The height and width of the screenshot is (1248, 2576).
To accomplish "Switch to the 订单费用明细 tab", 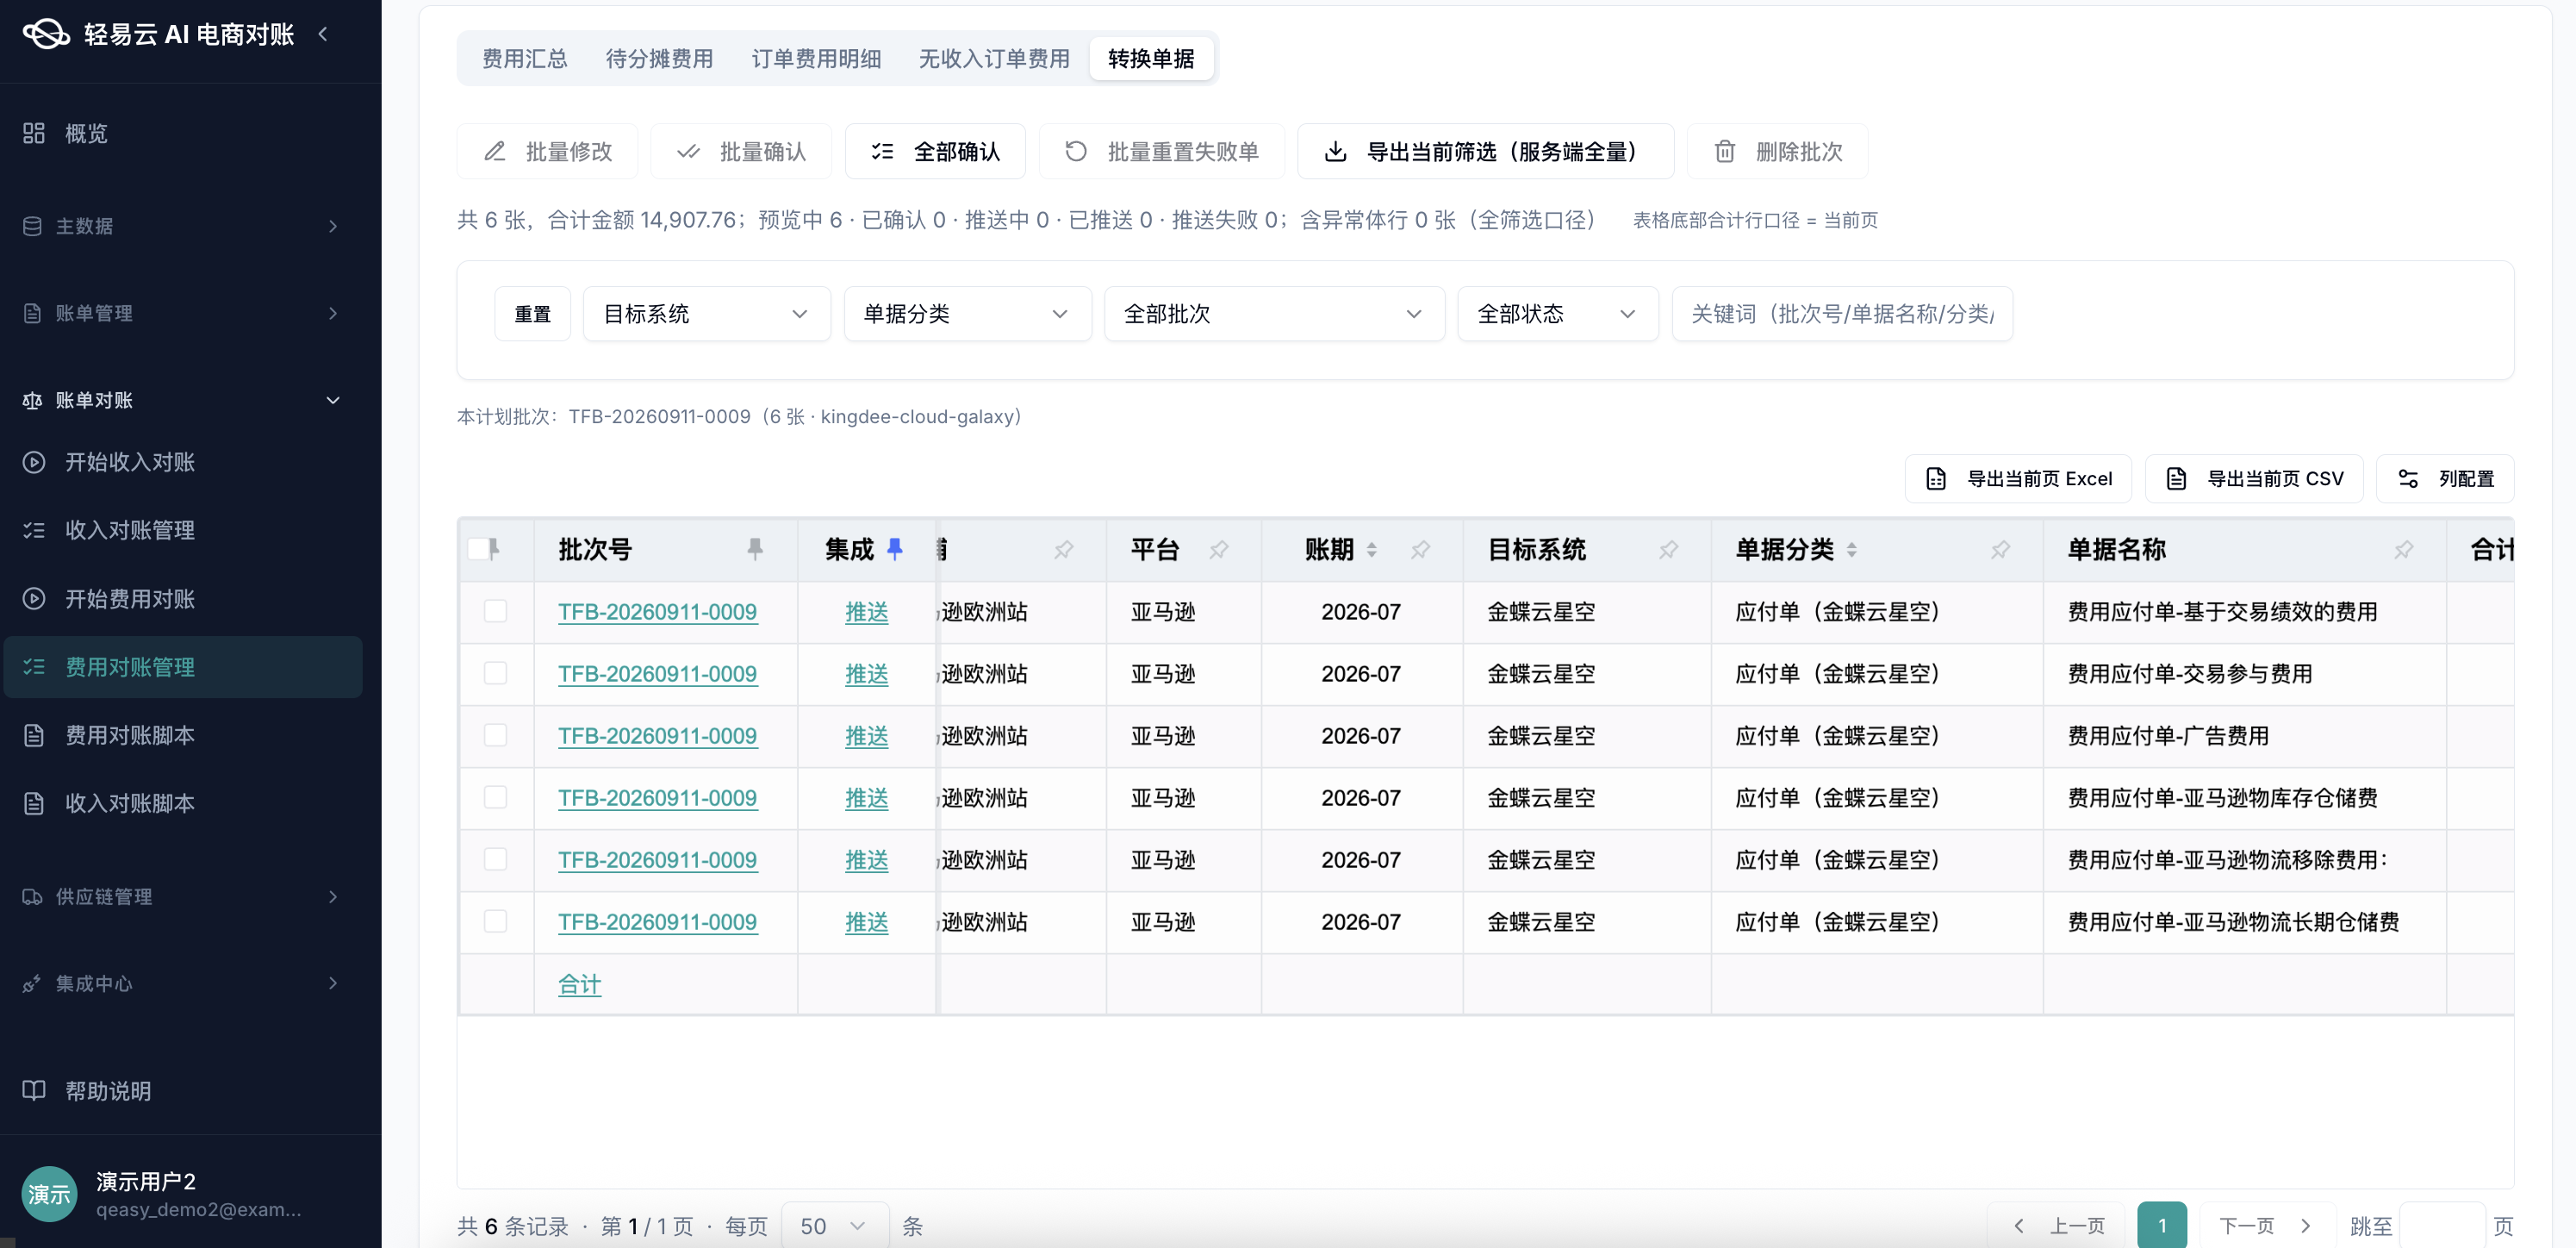I will 816,59.
